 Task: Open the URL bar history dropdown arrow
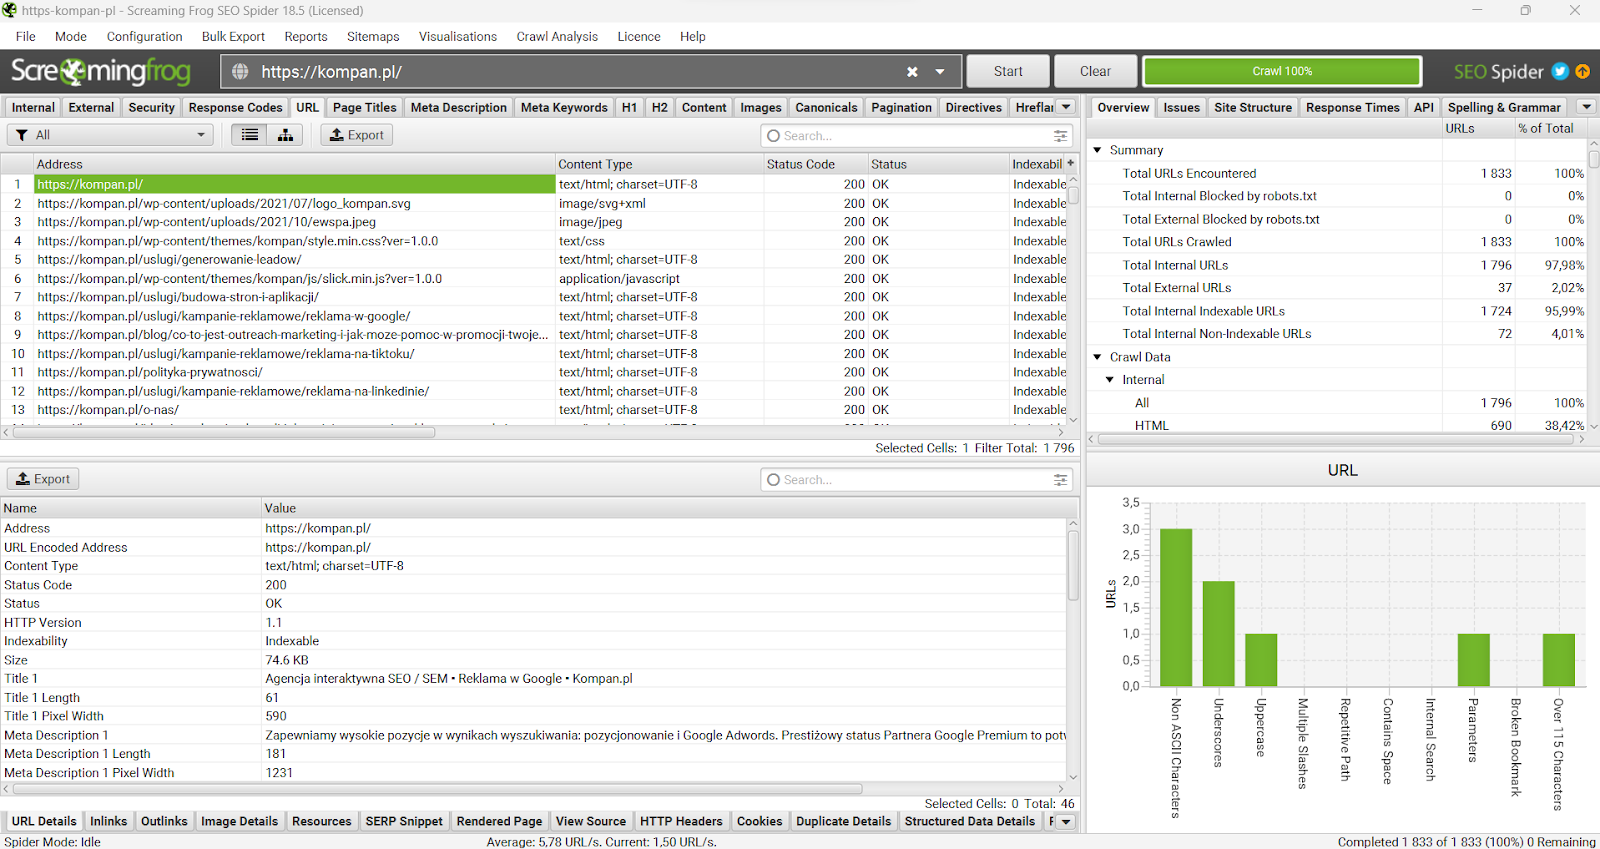point(940,72)
